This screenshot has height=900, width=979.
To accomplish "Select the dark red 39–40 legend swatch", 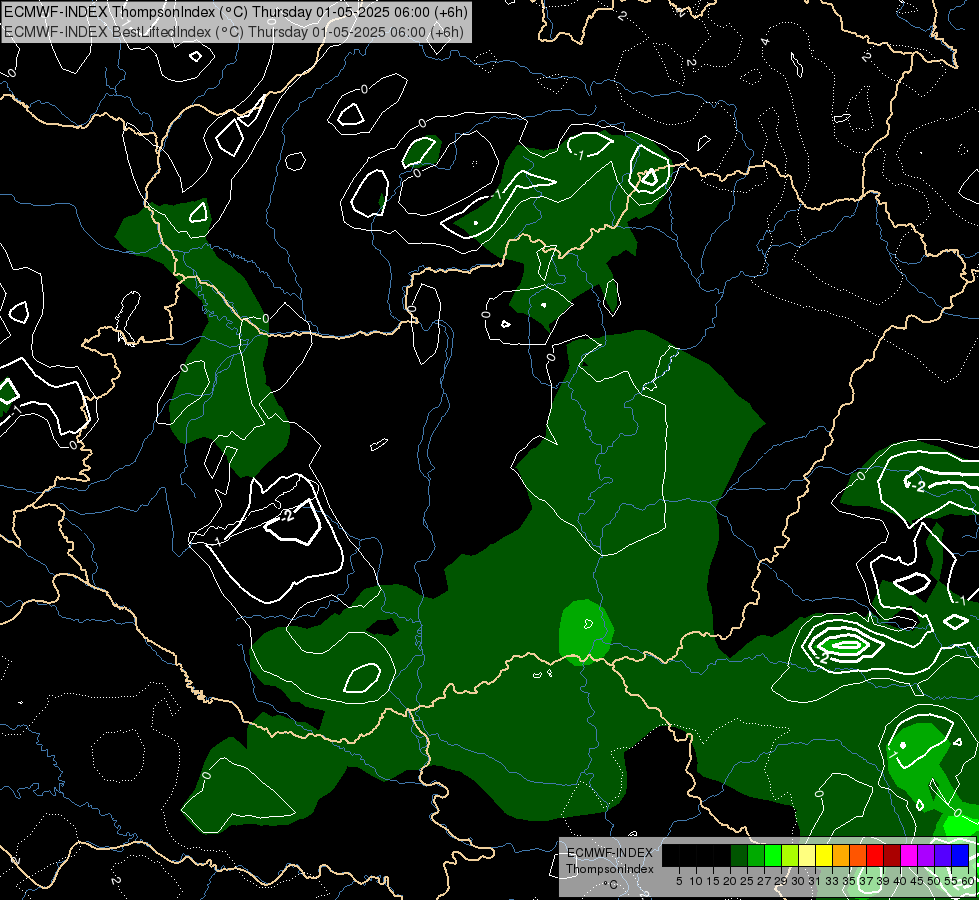I will [892, 855].
